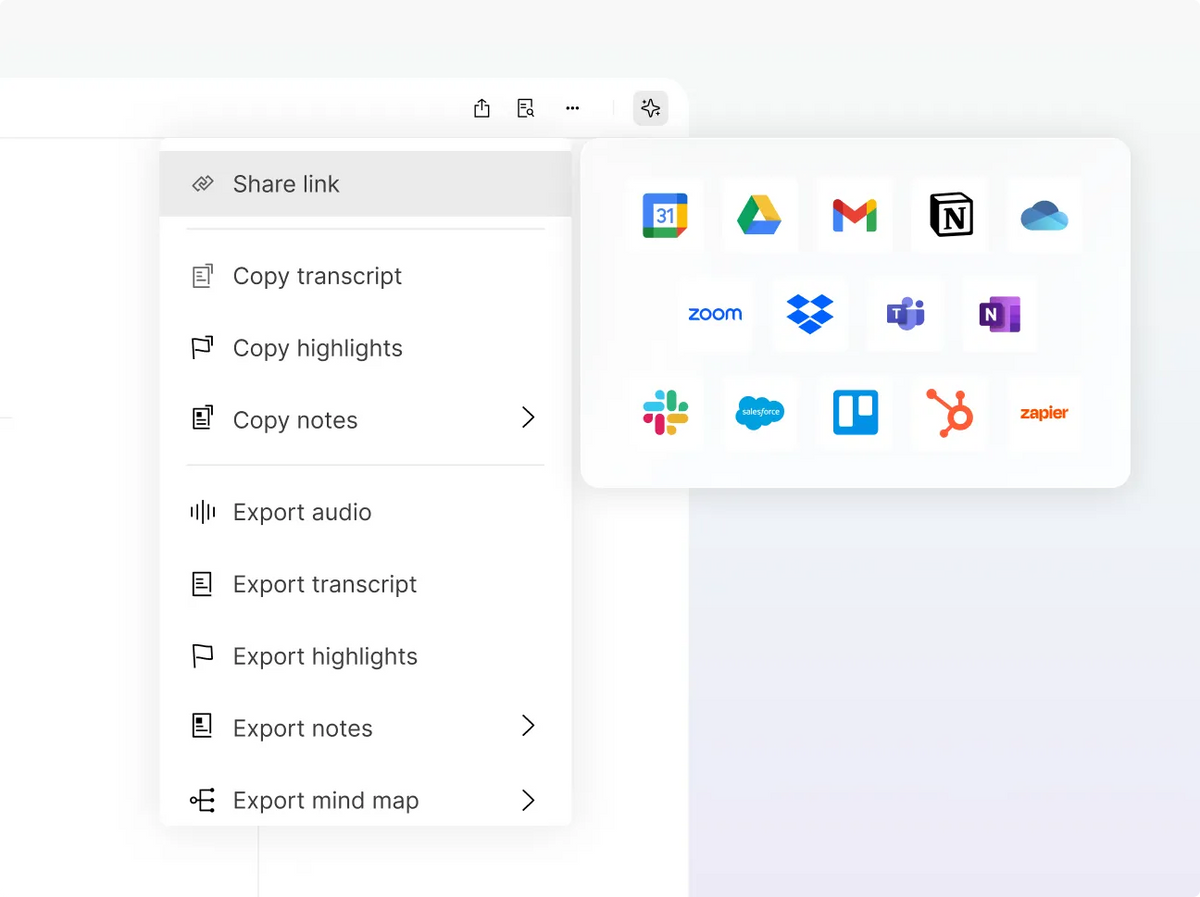Select the Google Drive integration icon
Screen dimensions: 1200x897
[x=760, y=215]
